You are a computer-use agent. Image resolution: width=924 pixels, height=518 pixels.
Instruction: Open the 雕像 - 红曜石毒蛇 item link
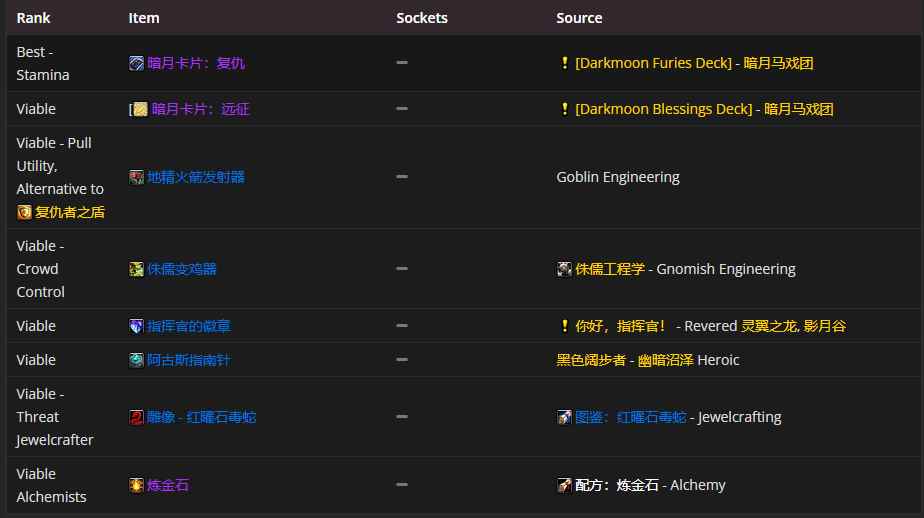202,417
